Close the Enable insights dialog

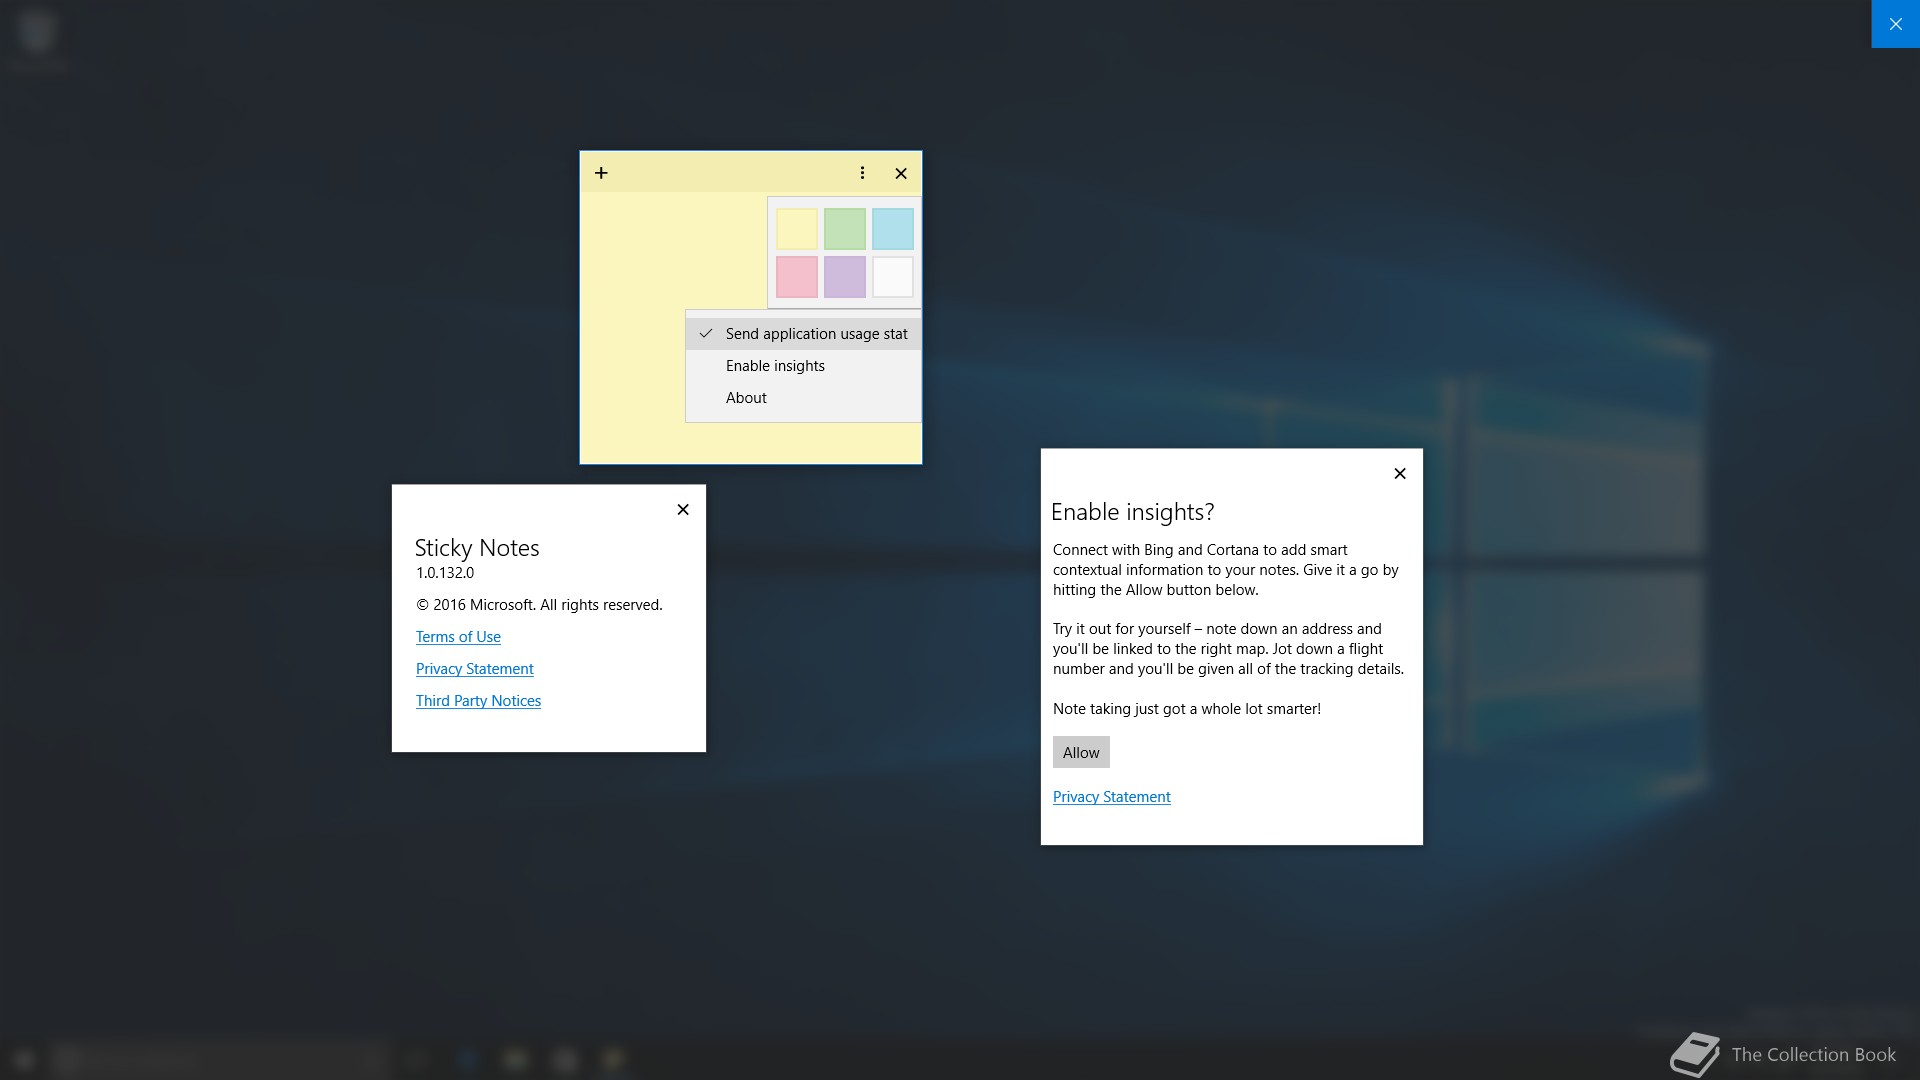[x=1400, y=474]
